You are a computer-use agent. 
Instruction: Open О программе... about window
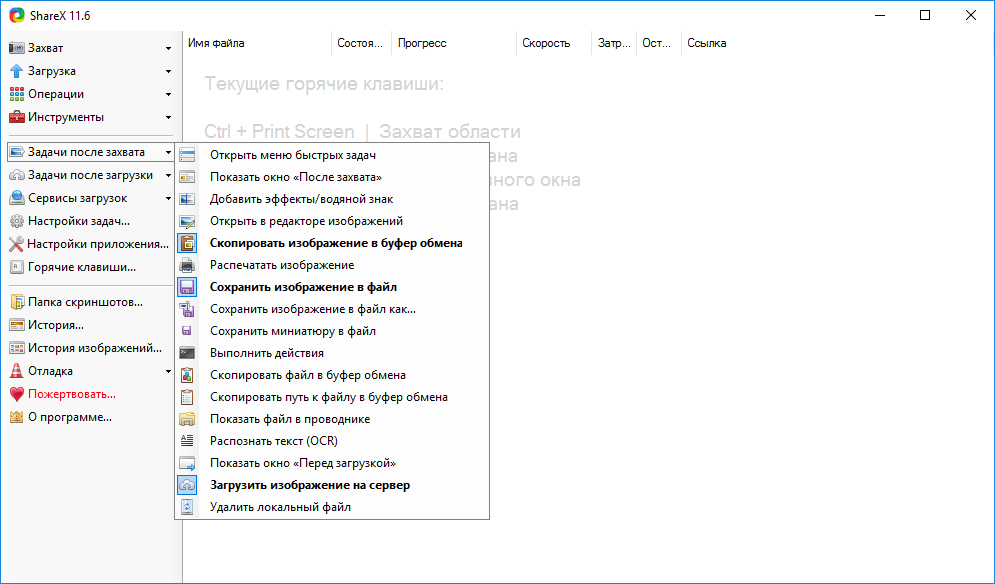point(91,417)
